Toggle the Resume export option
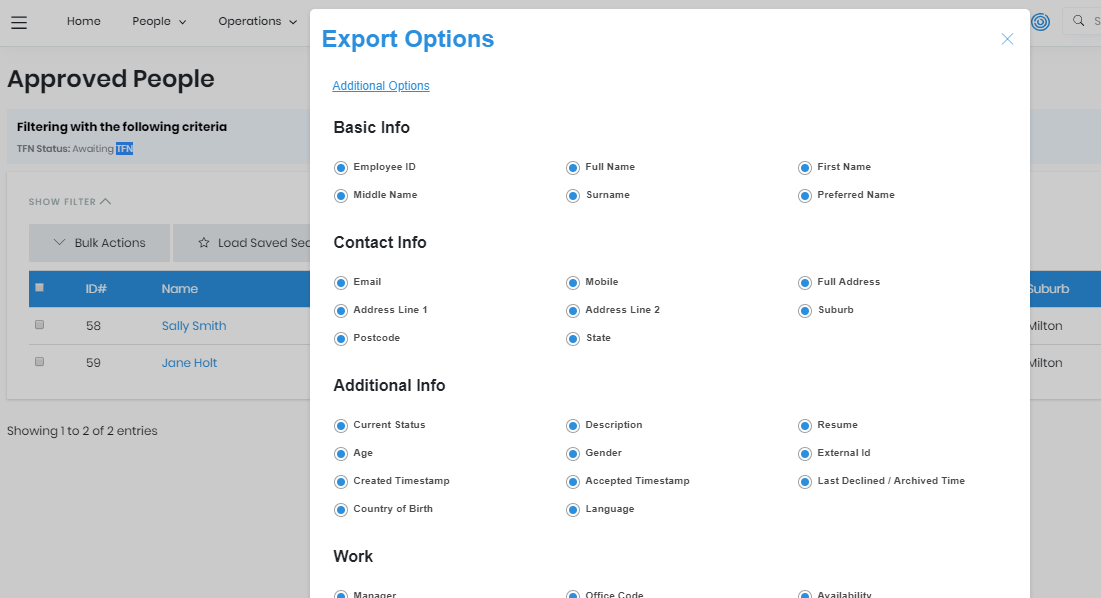 click(805, 426)
